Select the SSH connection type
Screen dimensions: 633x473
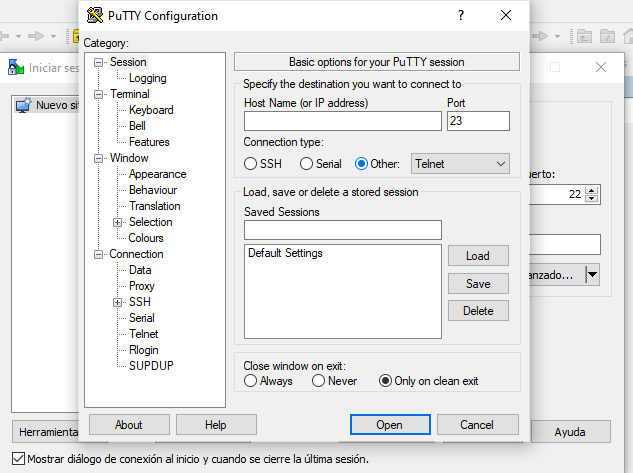[x=251, y=164]
